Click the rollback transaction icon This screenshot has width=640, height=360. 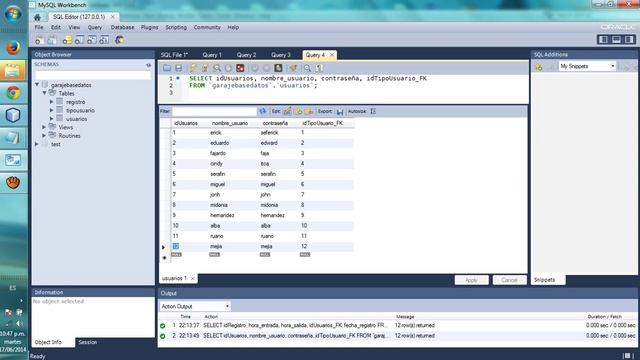tap(267, 68)
